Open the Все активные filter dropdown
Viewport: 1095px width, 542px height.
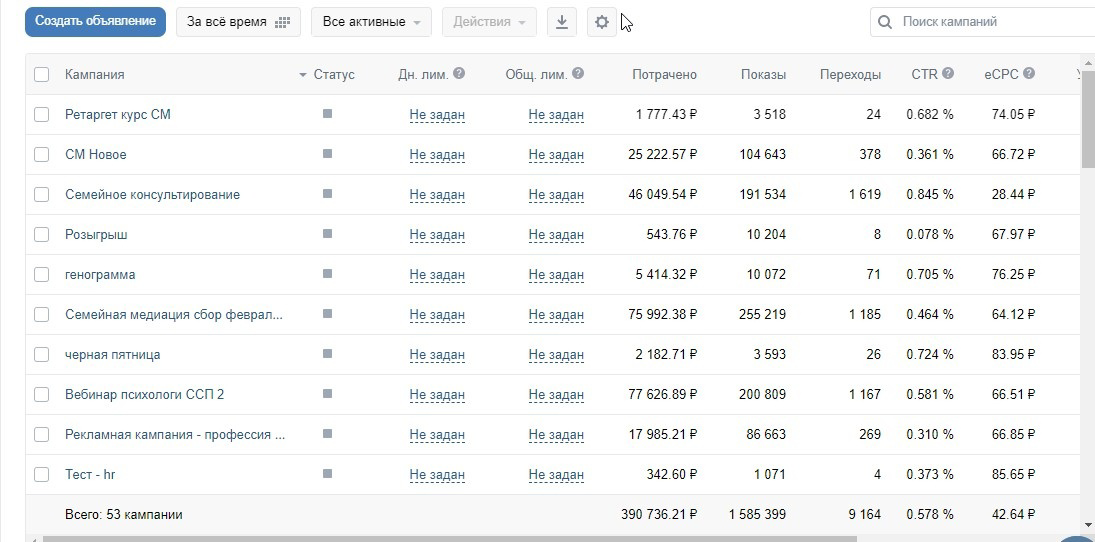point(371,22)
